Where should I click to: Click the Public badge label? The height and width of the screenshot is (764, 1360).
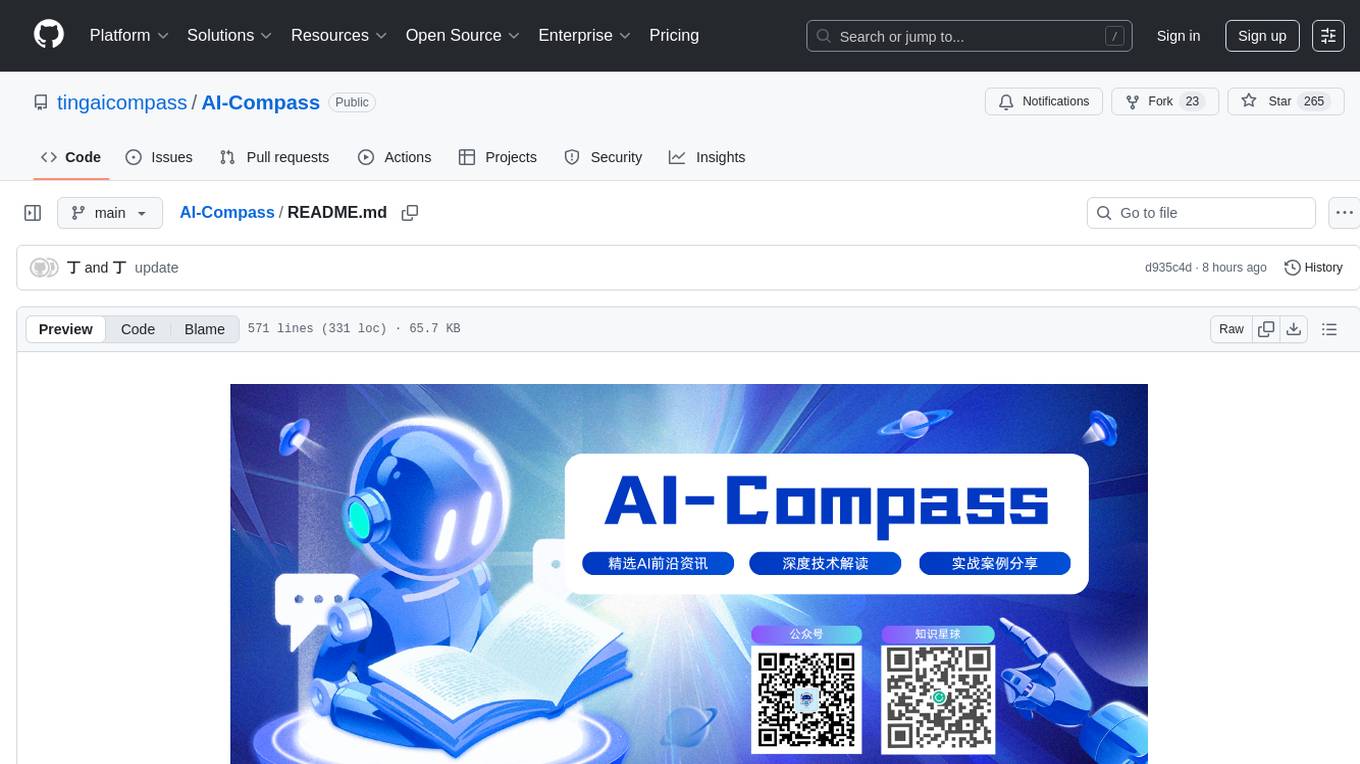[x=352, y=102]
